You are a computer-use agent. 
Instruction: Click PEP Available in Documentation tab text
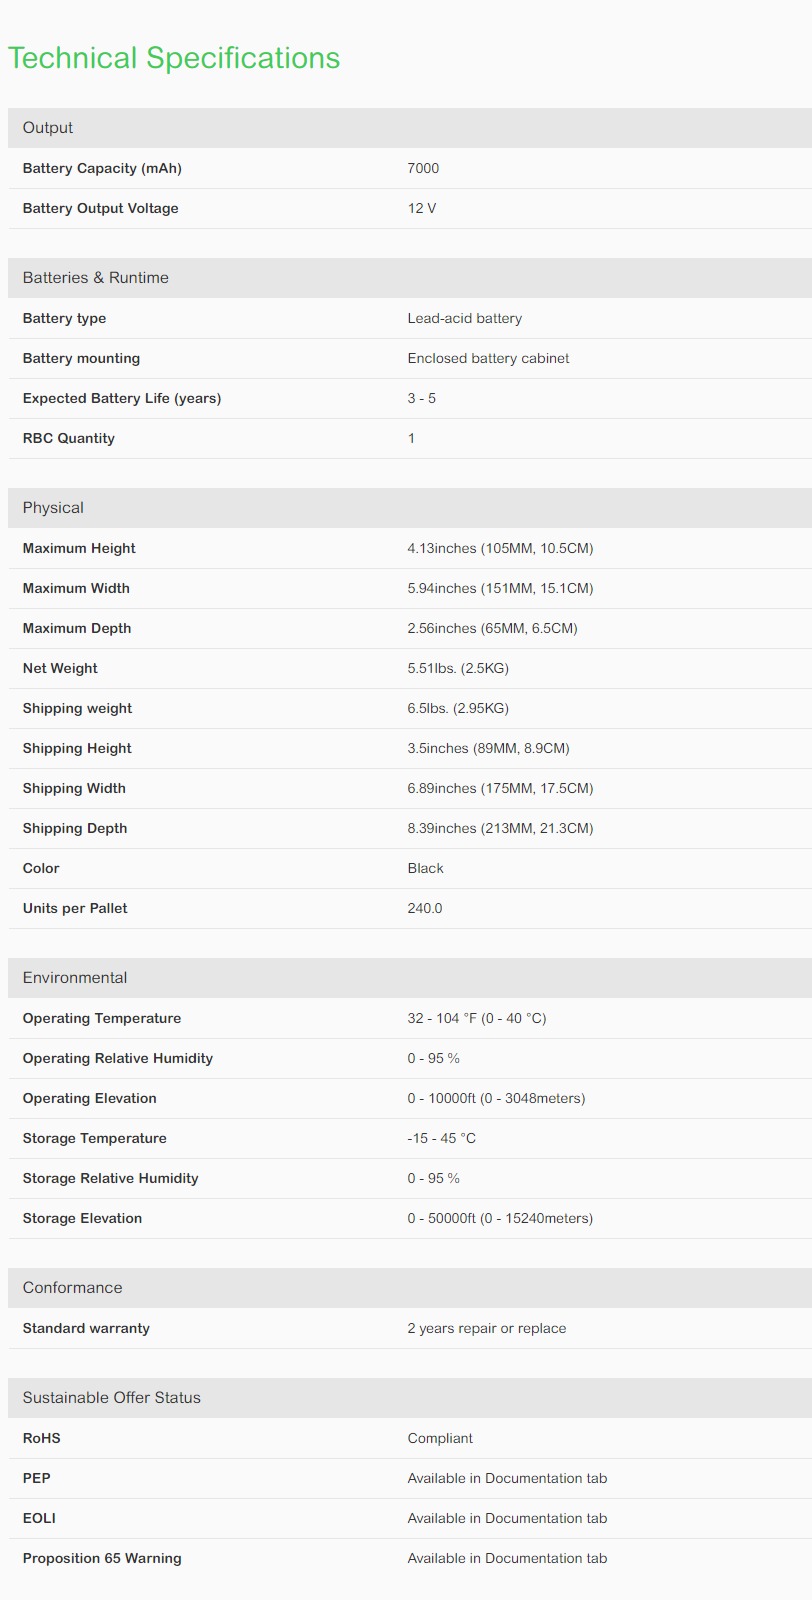click(507, 1478)
